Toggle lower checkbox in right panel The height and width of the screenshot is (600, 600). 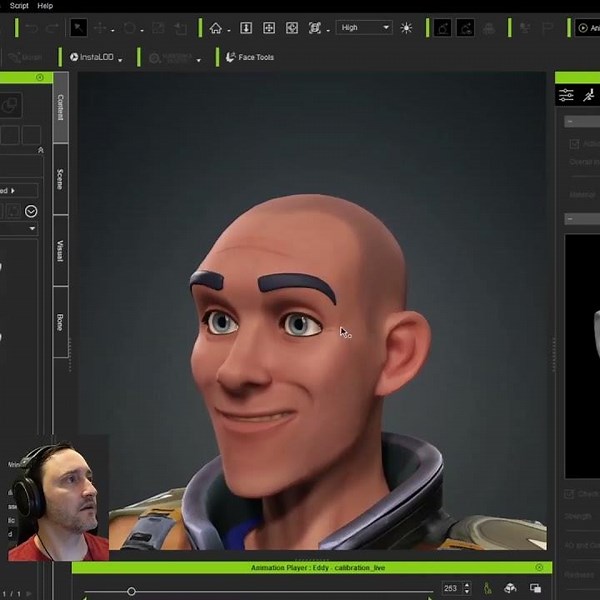tap(569, 494)
